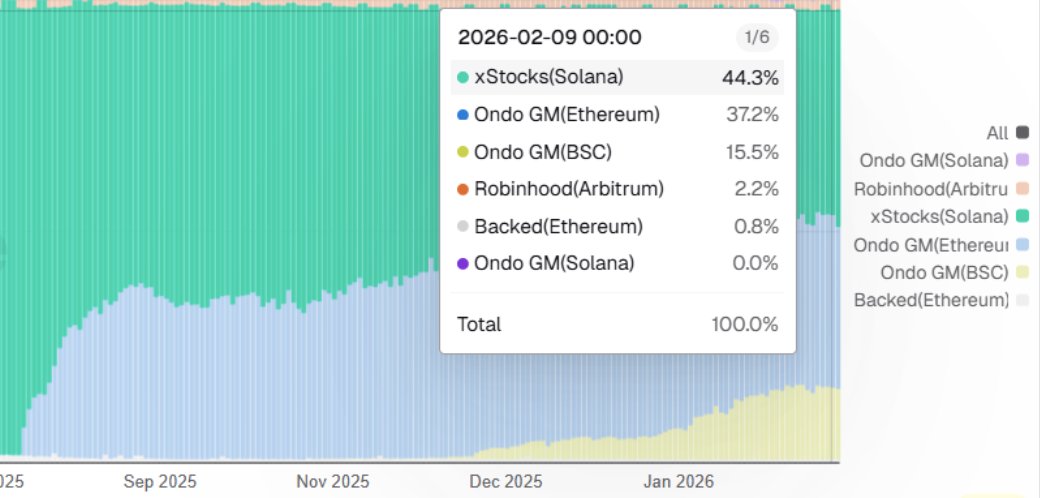
Task: Click the Sep 2025 axis label
Action: (161, 481)
